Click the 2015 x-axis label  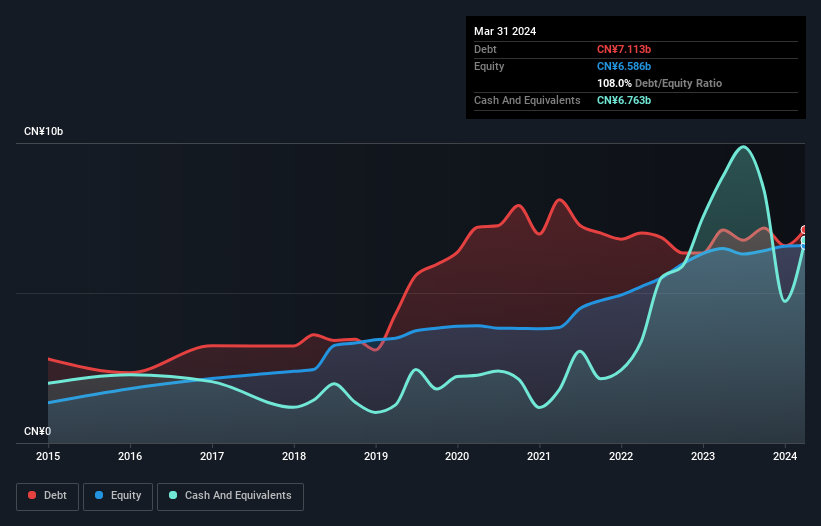coord(48,456)
